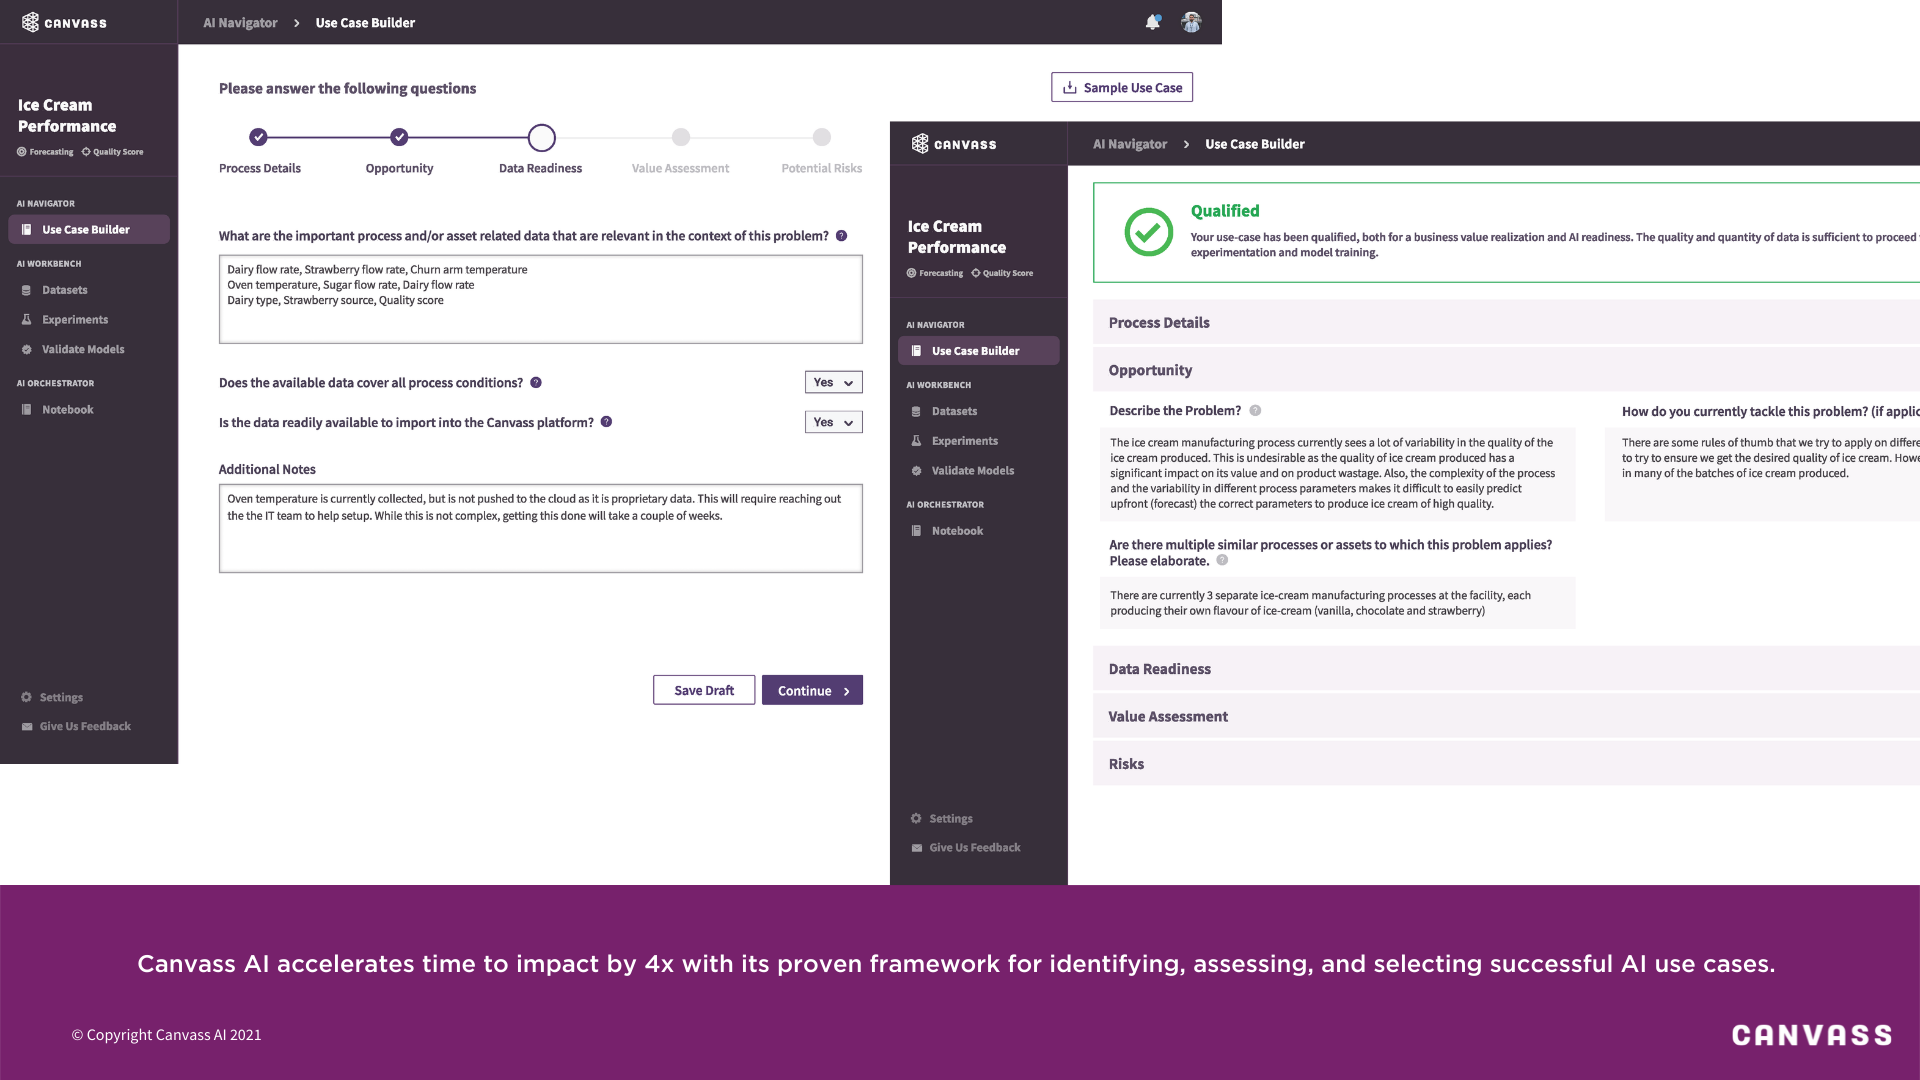
Task: Click help icon beside process conditions question
Action: coord(536,383)
